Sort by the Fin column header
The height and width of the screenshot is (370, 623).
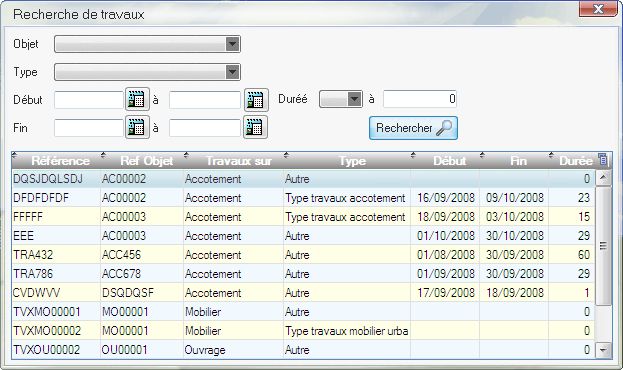pos(514,161)
